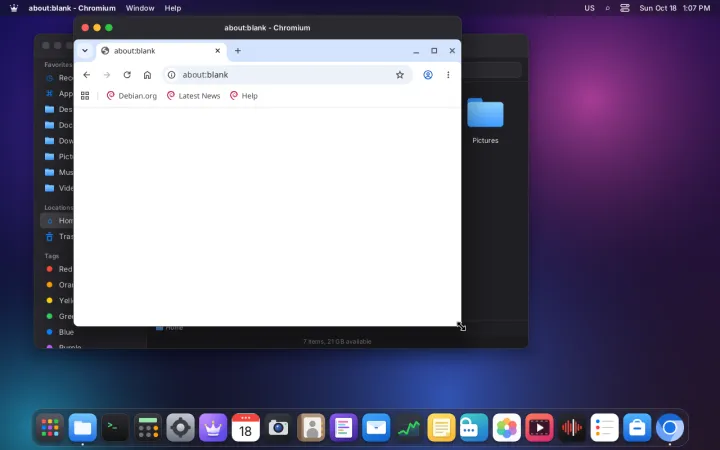The image size is (720, 450).
Task: Open the Chromium profile avatar button
Action: coord(428,75)
